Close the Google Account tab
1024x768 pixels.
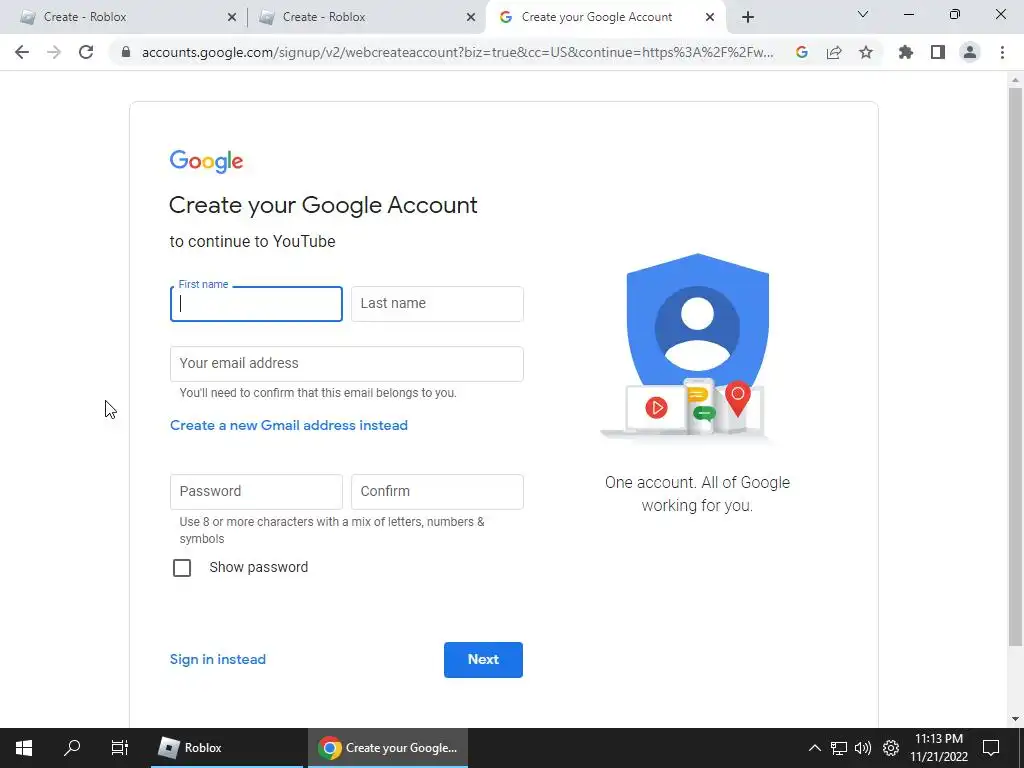point(710,18)
